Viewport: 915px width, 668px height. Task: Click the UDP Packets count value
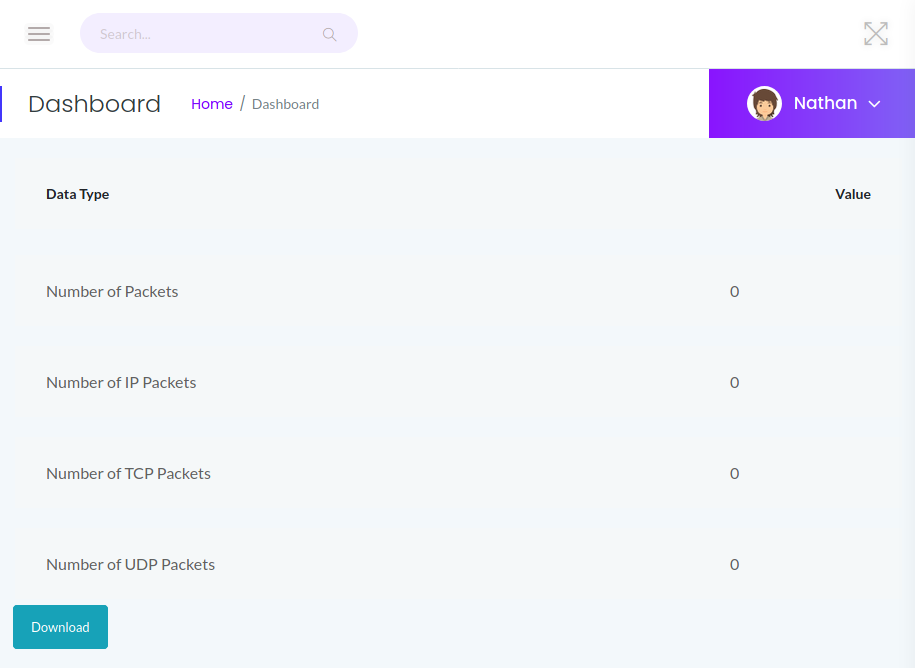(734, 565)
